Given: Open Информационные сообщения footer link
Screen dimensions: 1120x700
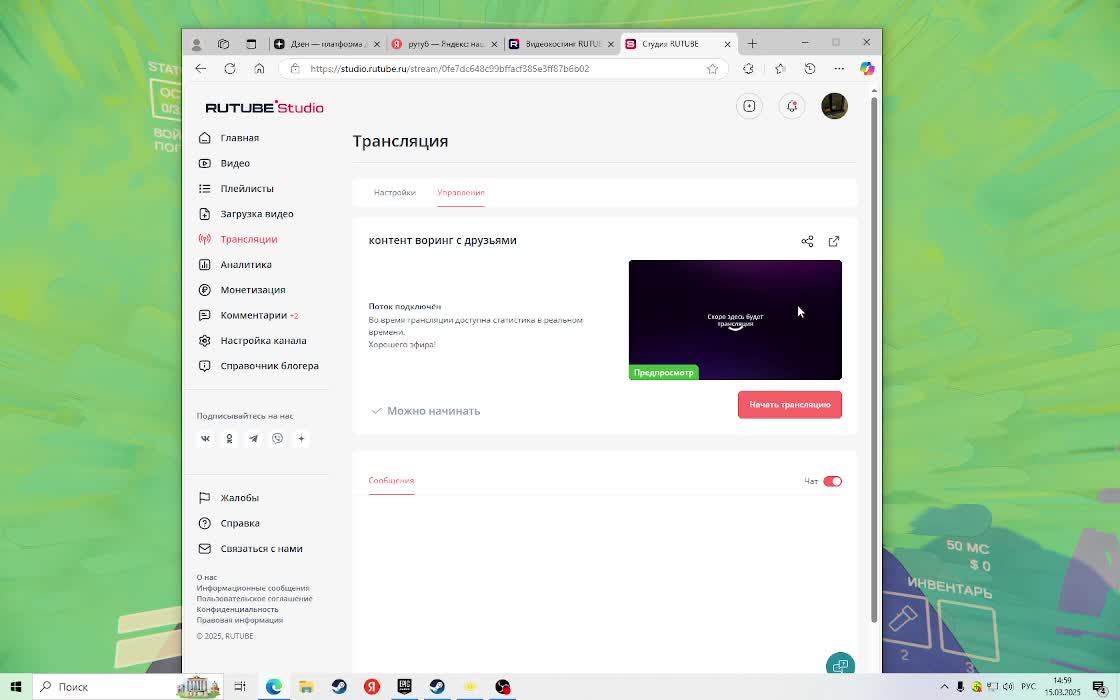Looking at the screenshot, I should click(x=253, y=589).
